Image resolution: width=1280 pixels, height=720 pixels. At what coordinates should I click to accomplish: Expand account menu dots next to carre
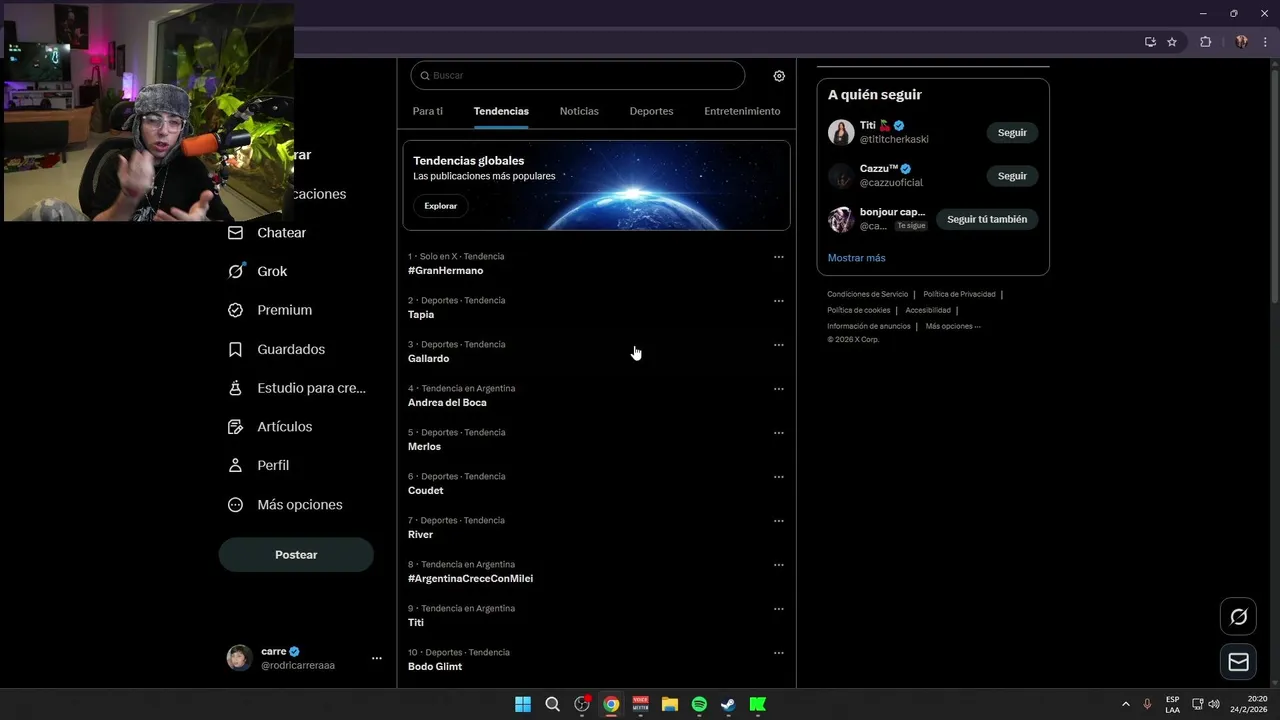pyautogui.click(x=377, y=658)
